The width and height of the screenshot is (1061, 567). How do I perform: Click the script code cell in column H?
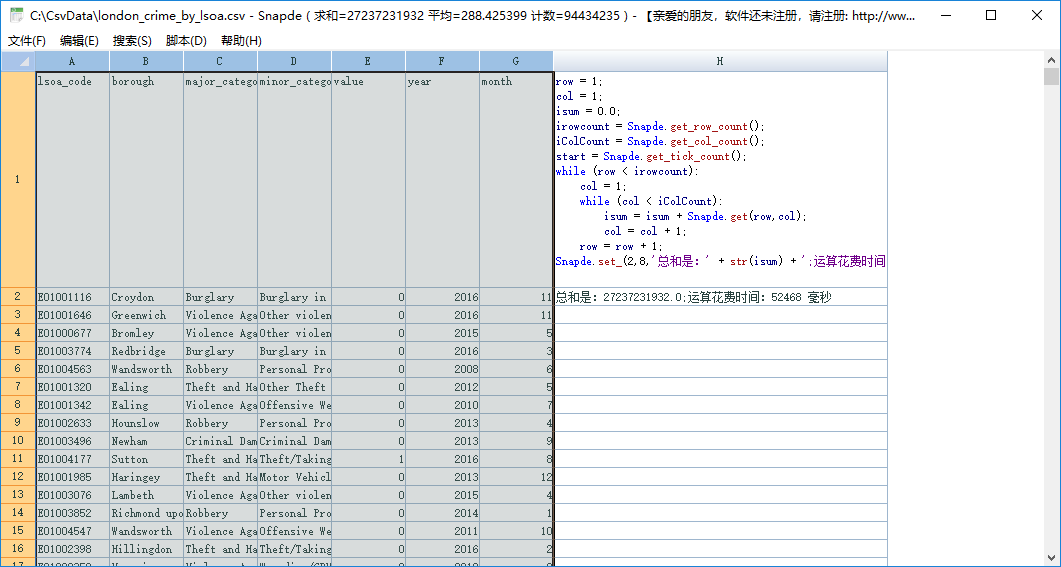click(x=720, y=179)
